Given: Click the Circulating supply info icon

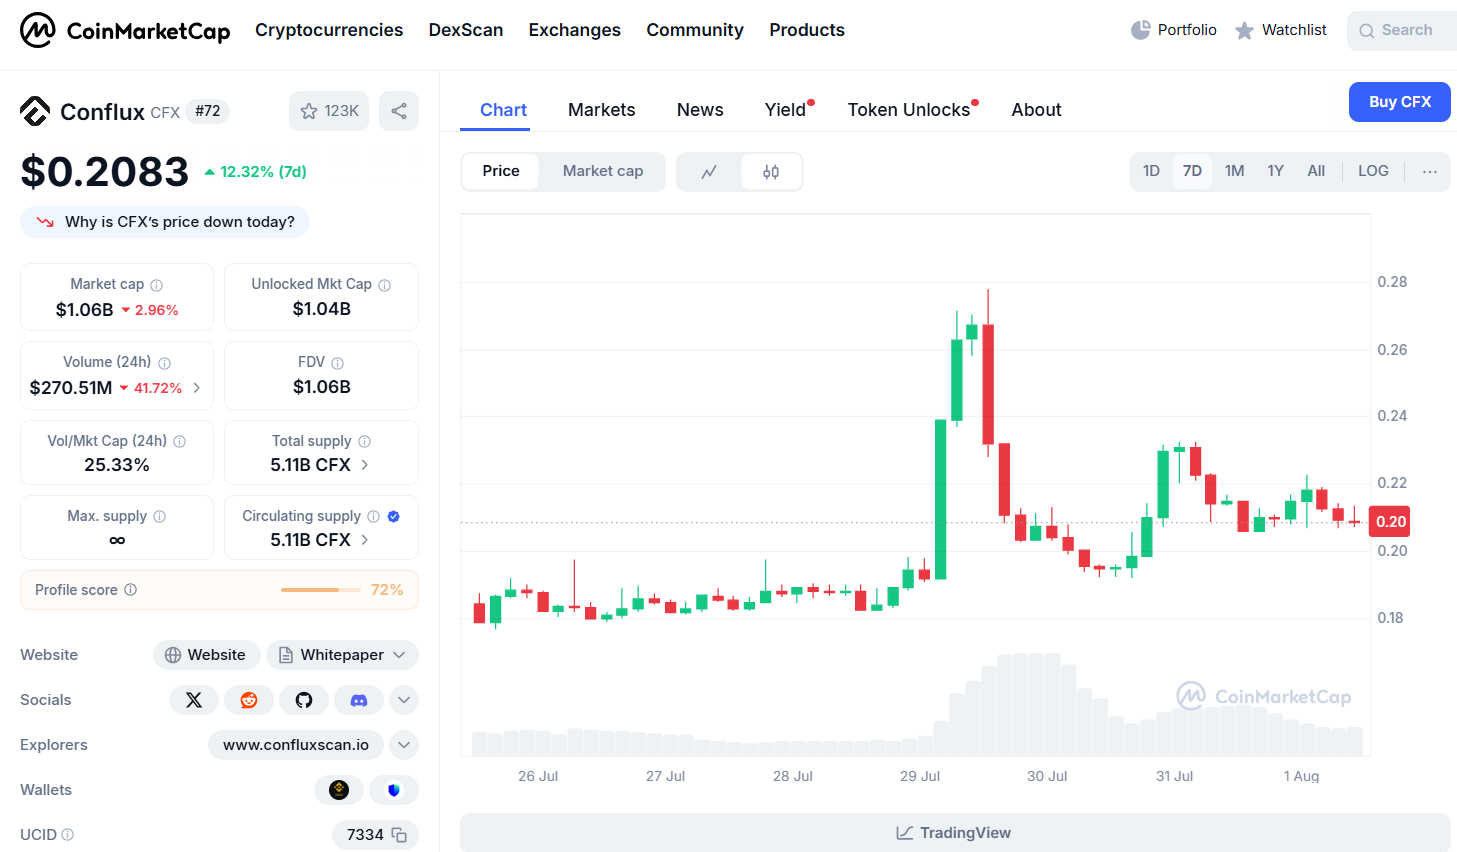Looking at the screenshot, I should (x=373, y=516).
